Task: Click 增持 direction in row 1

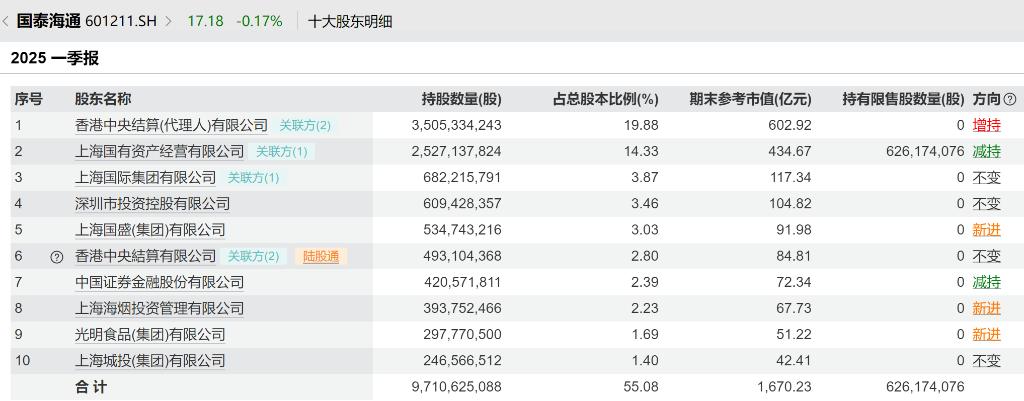Action: point(986,125)
